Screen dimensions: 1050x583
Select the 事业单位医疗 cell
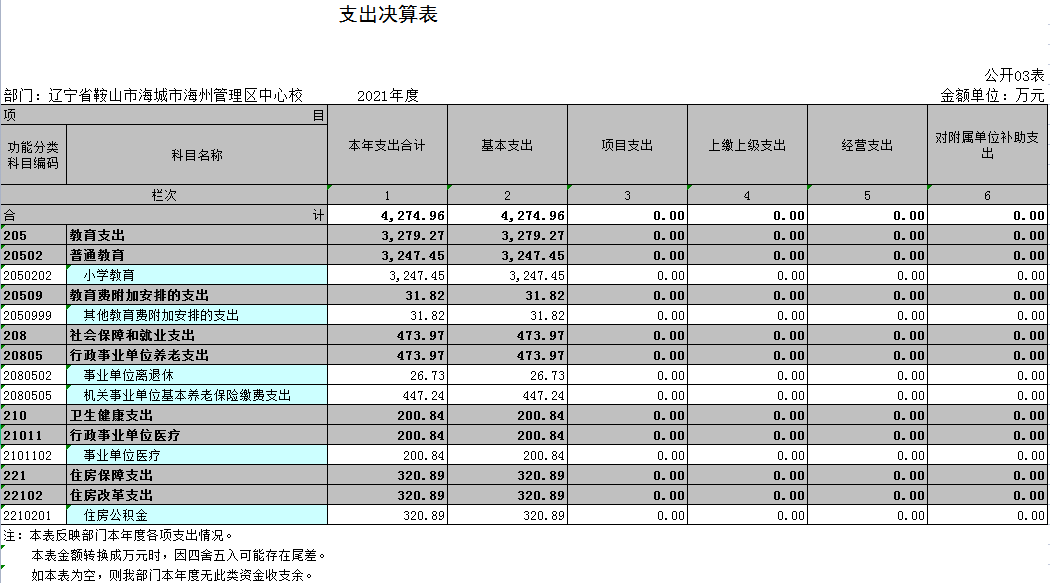pyautogui.click(x=197, y=456)
